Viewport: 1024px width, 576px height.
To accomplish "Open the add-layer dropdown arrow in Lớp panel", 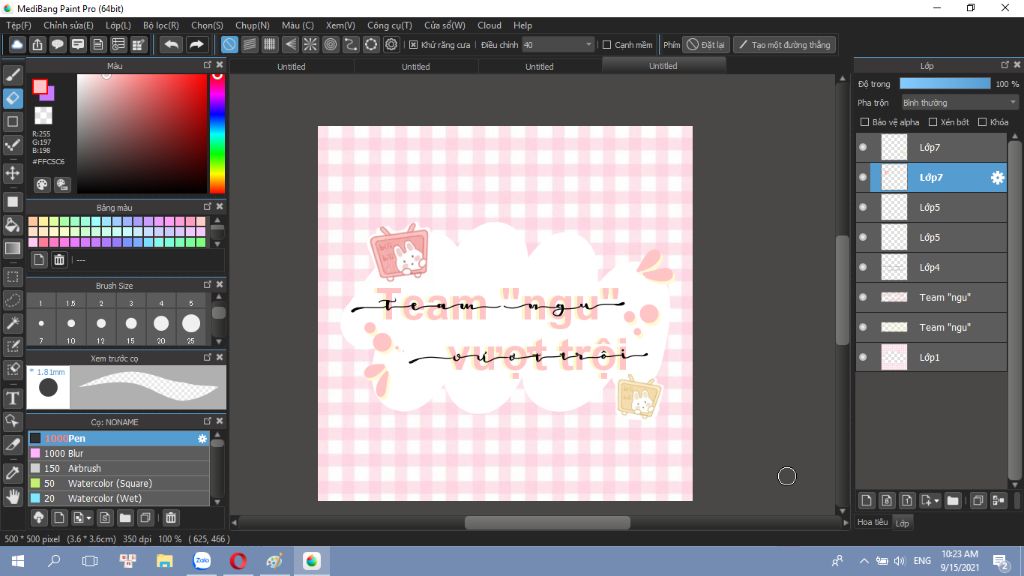I will tap(936, 501).
